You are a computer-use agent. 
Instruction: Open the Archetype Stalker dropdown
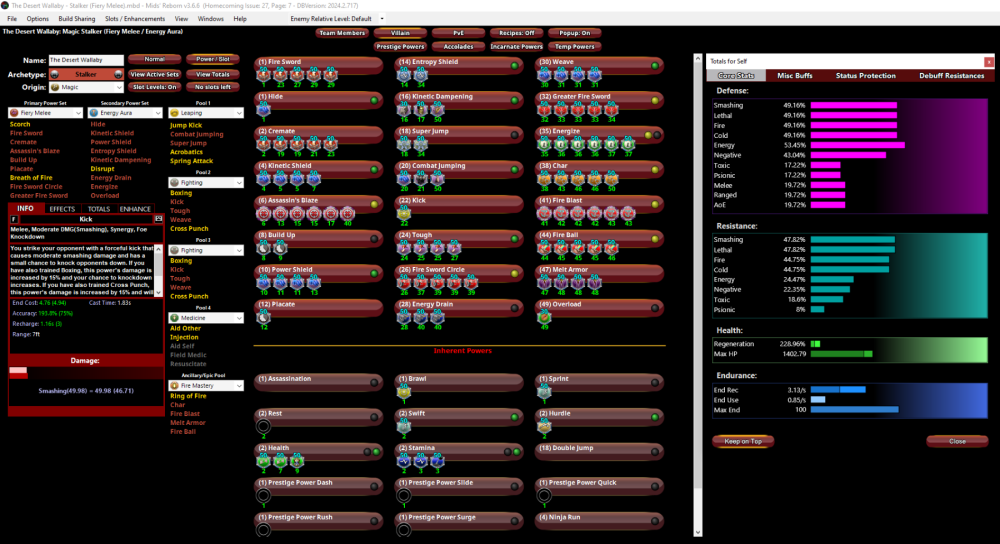[86, 74]
